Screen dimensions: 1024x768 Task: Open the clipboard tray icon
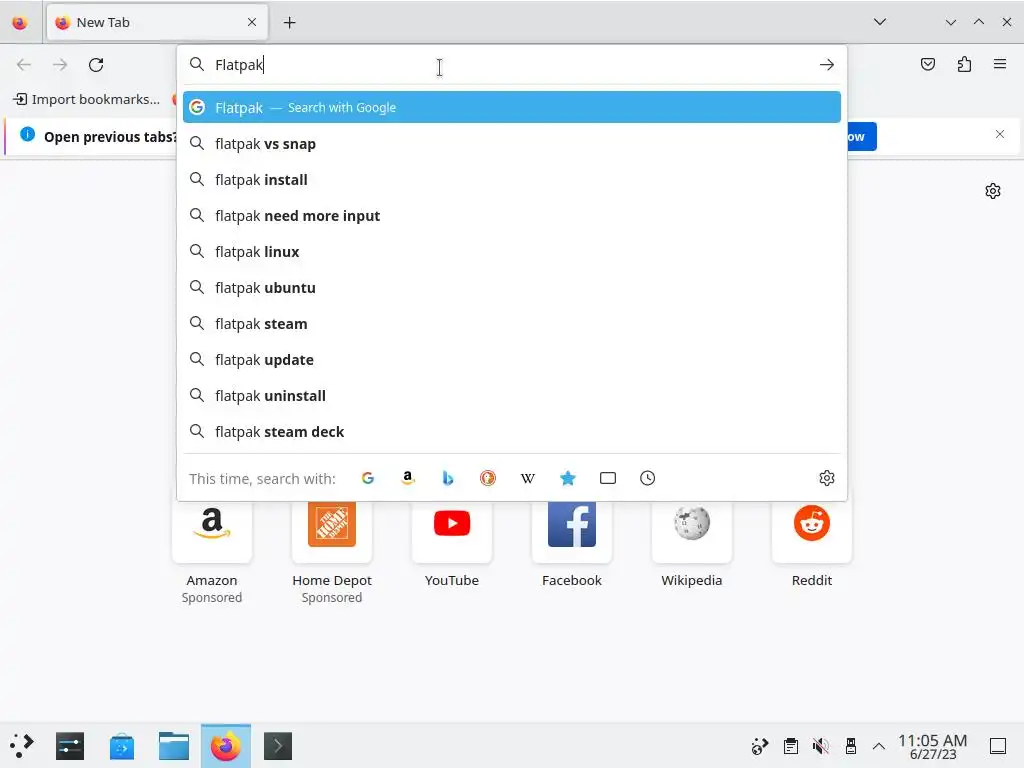click(790, 746)
